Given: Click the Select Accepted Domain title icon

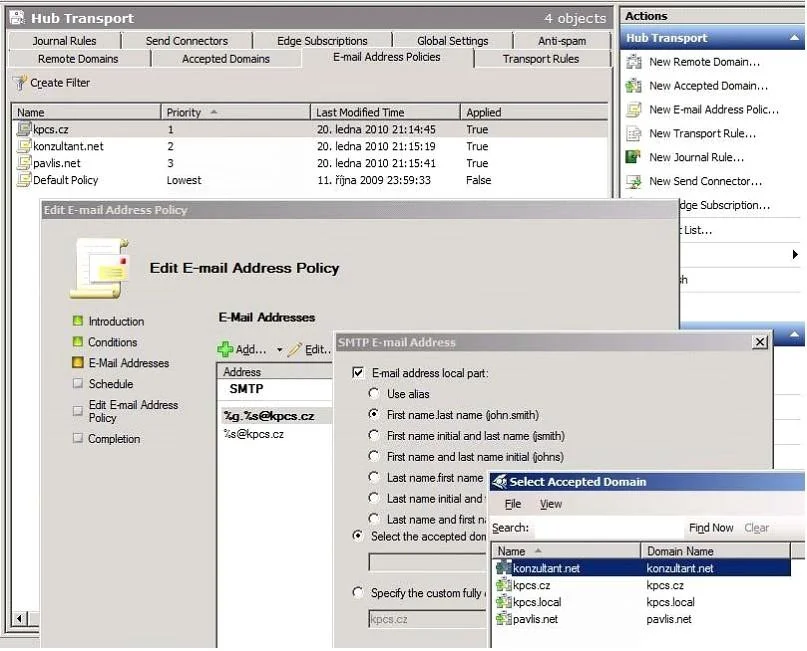Looking at the screenshot, I should click(499, 482).
